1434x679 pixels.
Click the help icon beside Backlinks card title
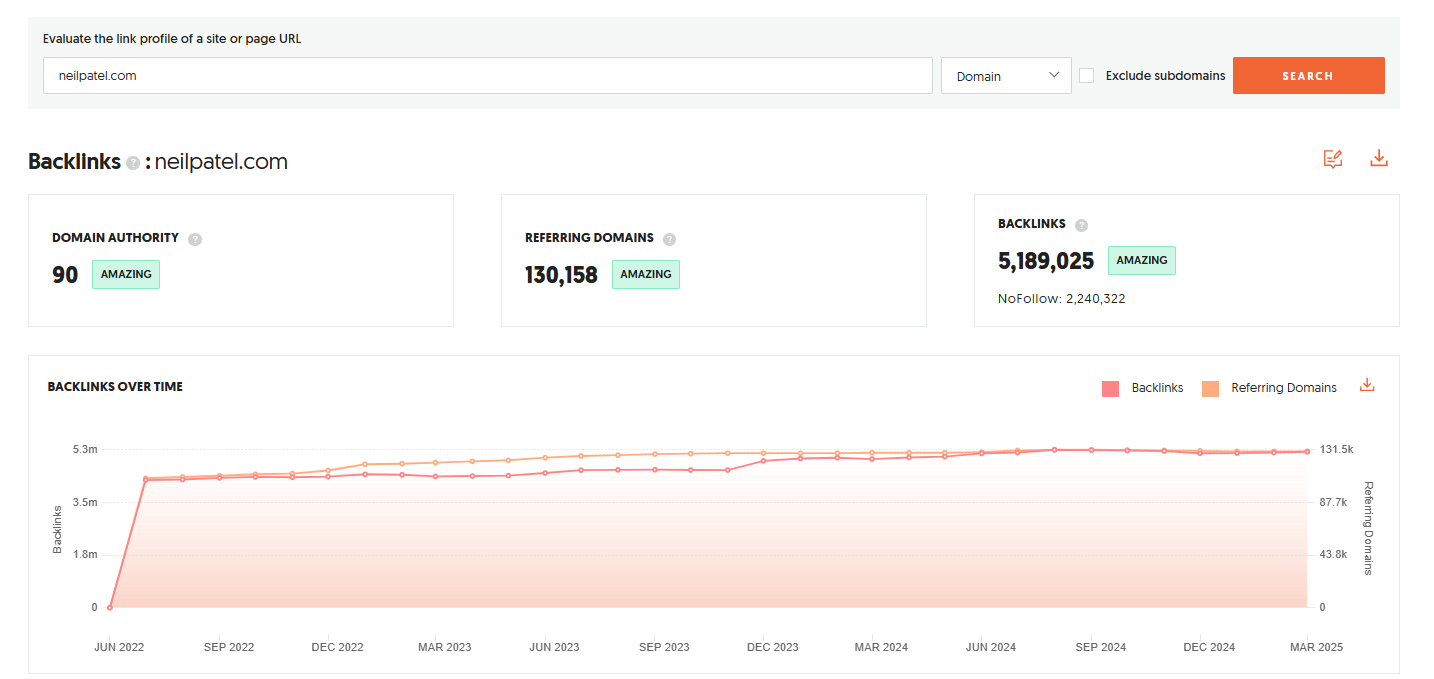[x=1081, y=225]
